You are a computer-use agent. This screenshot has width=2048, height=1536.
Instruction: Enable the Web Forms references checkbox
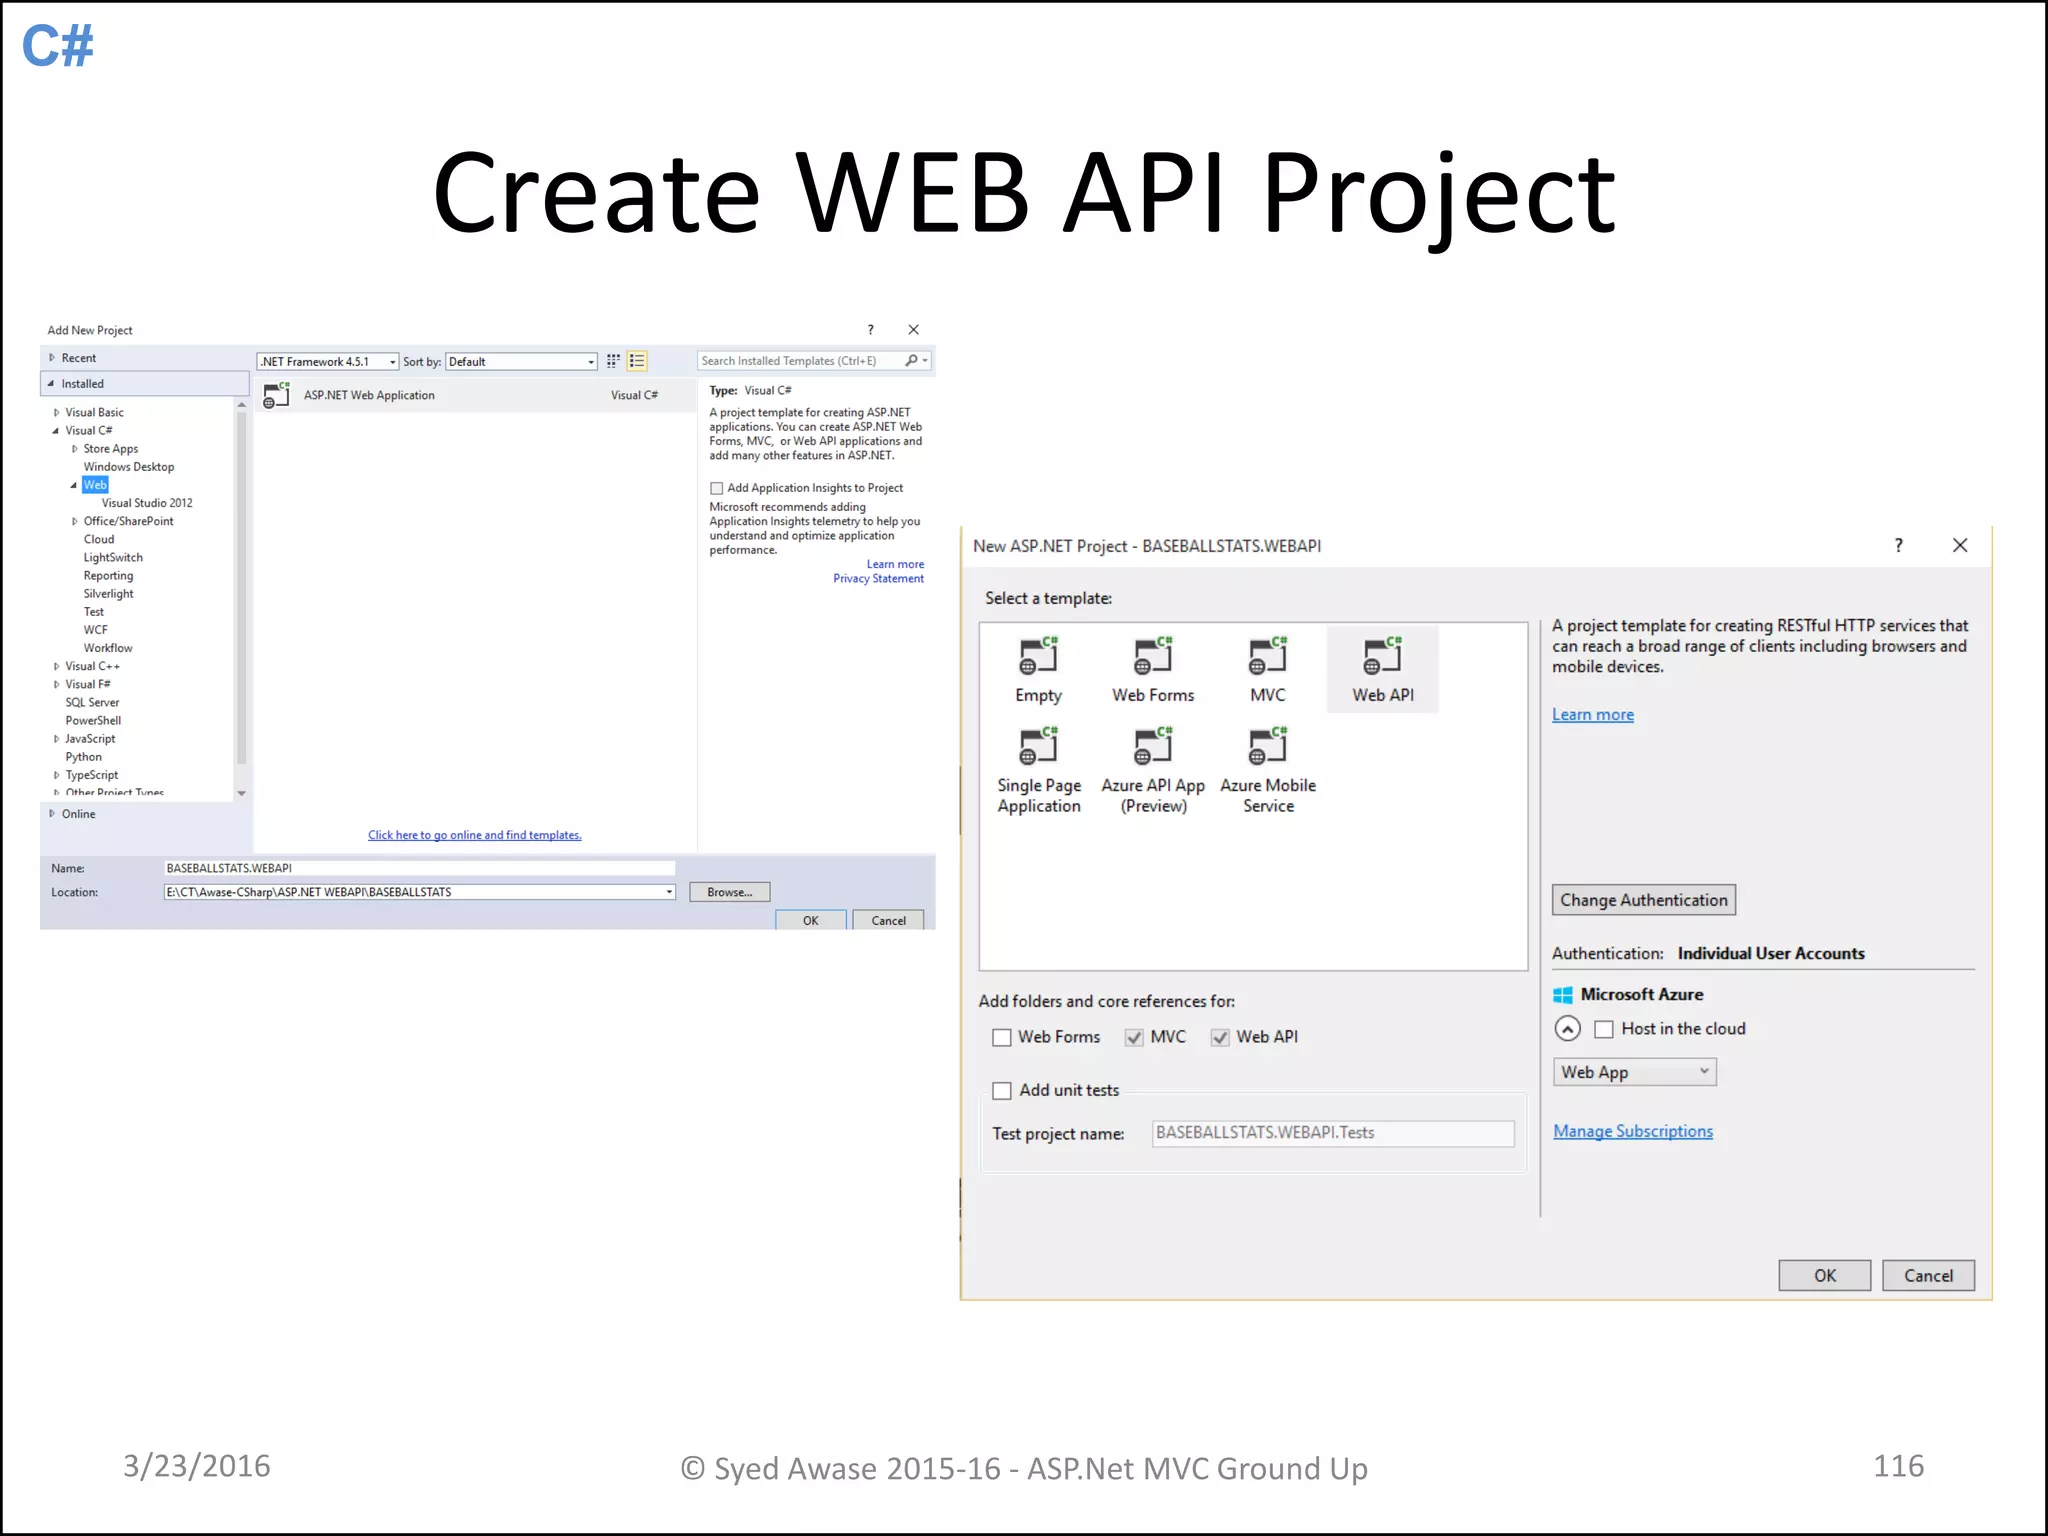pos(1001,1038)
